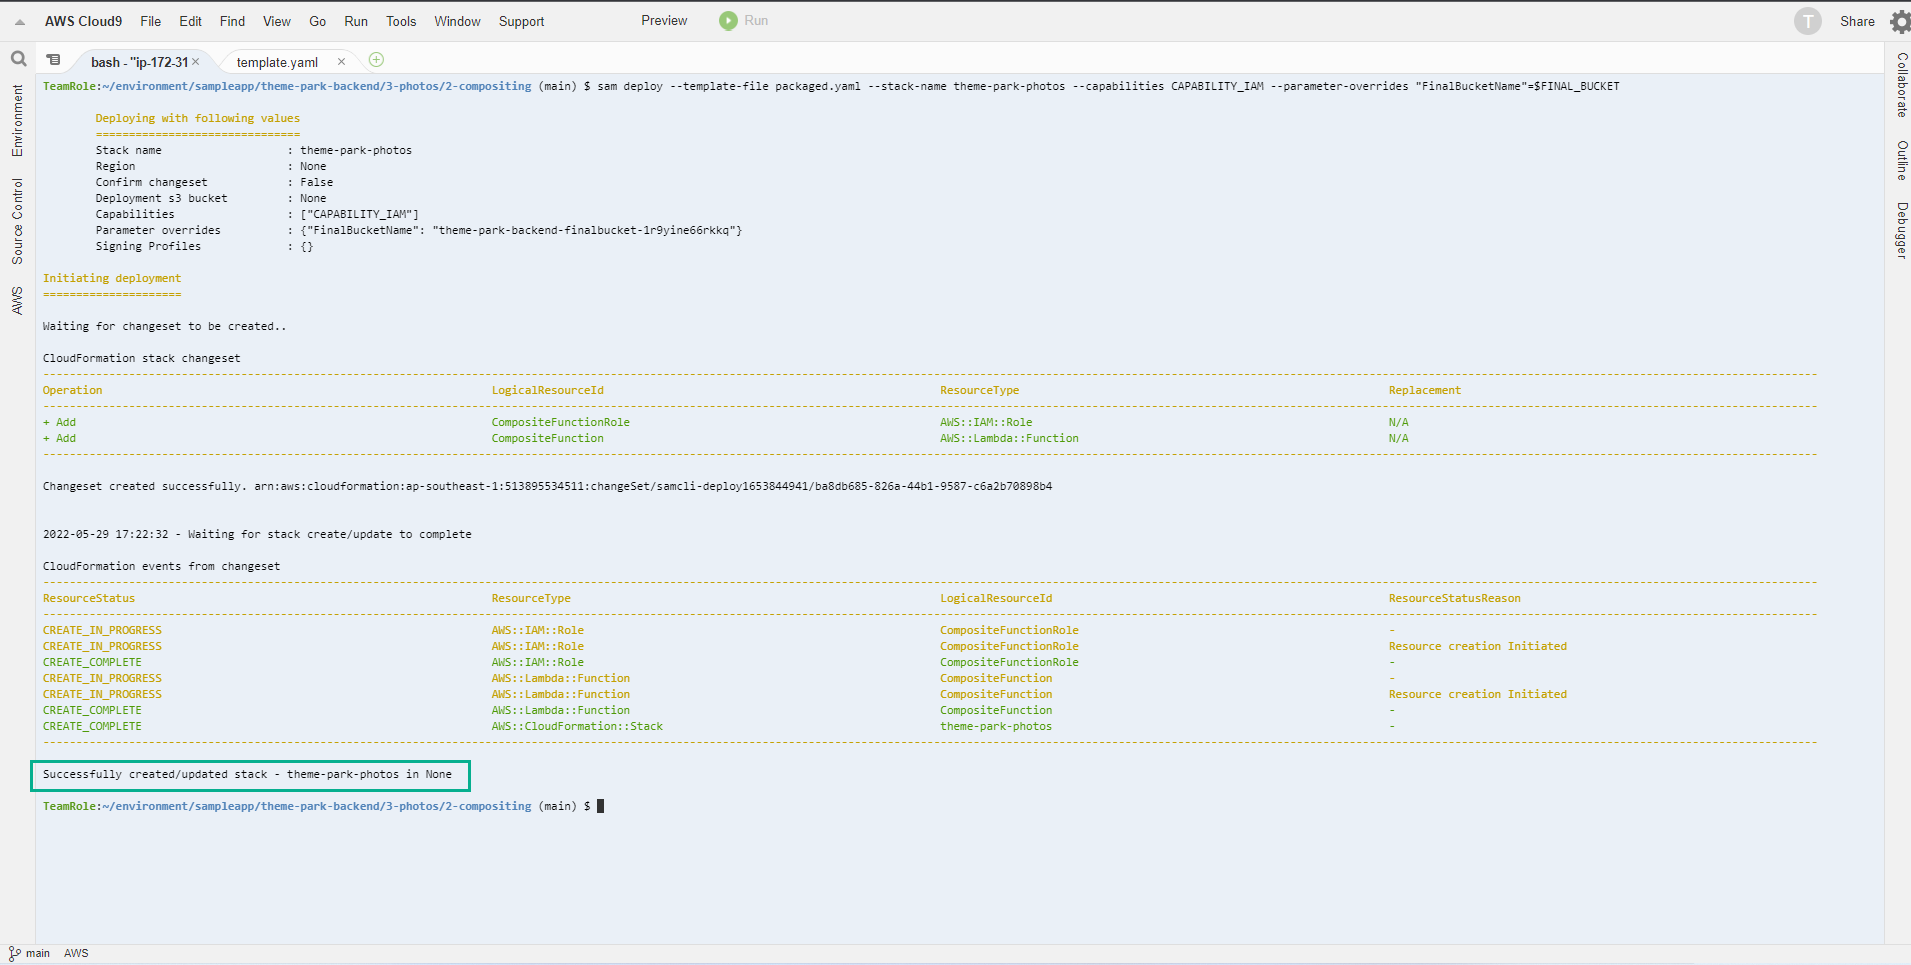The width and height of the screenshot is (1911, 965).
Task: Open the Window menu
Action: tap(457, 21)
